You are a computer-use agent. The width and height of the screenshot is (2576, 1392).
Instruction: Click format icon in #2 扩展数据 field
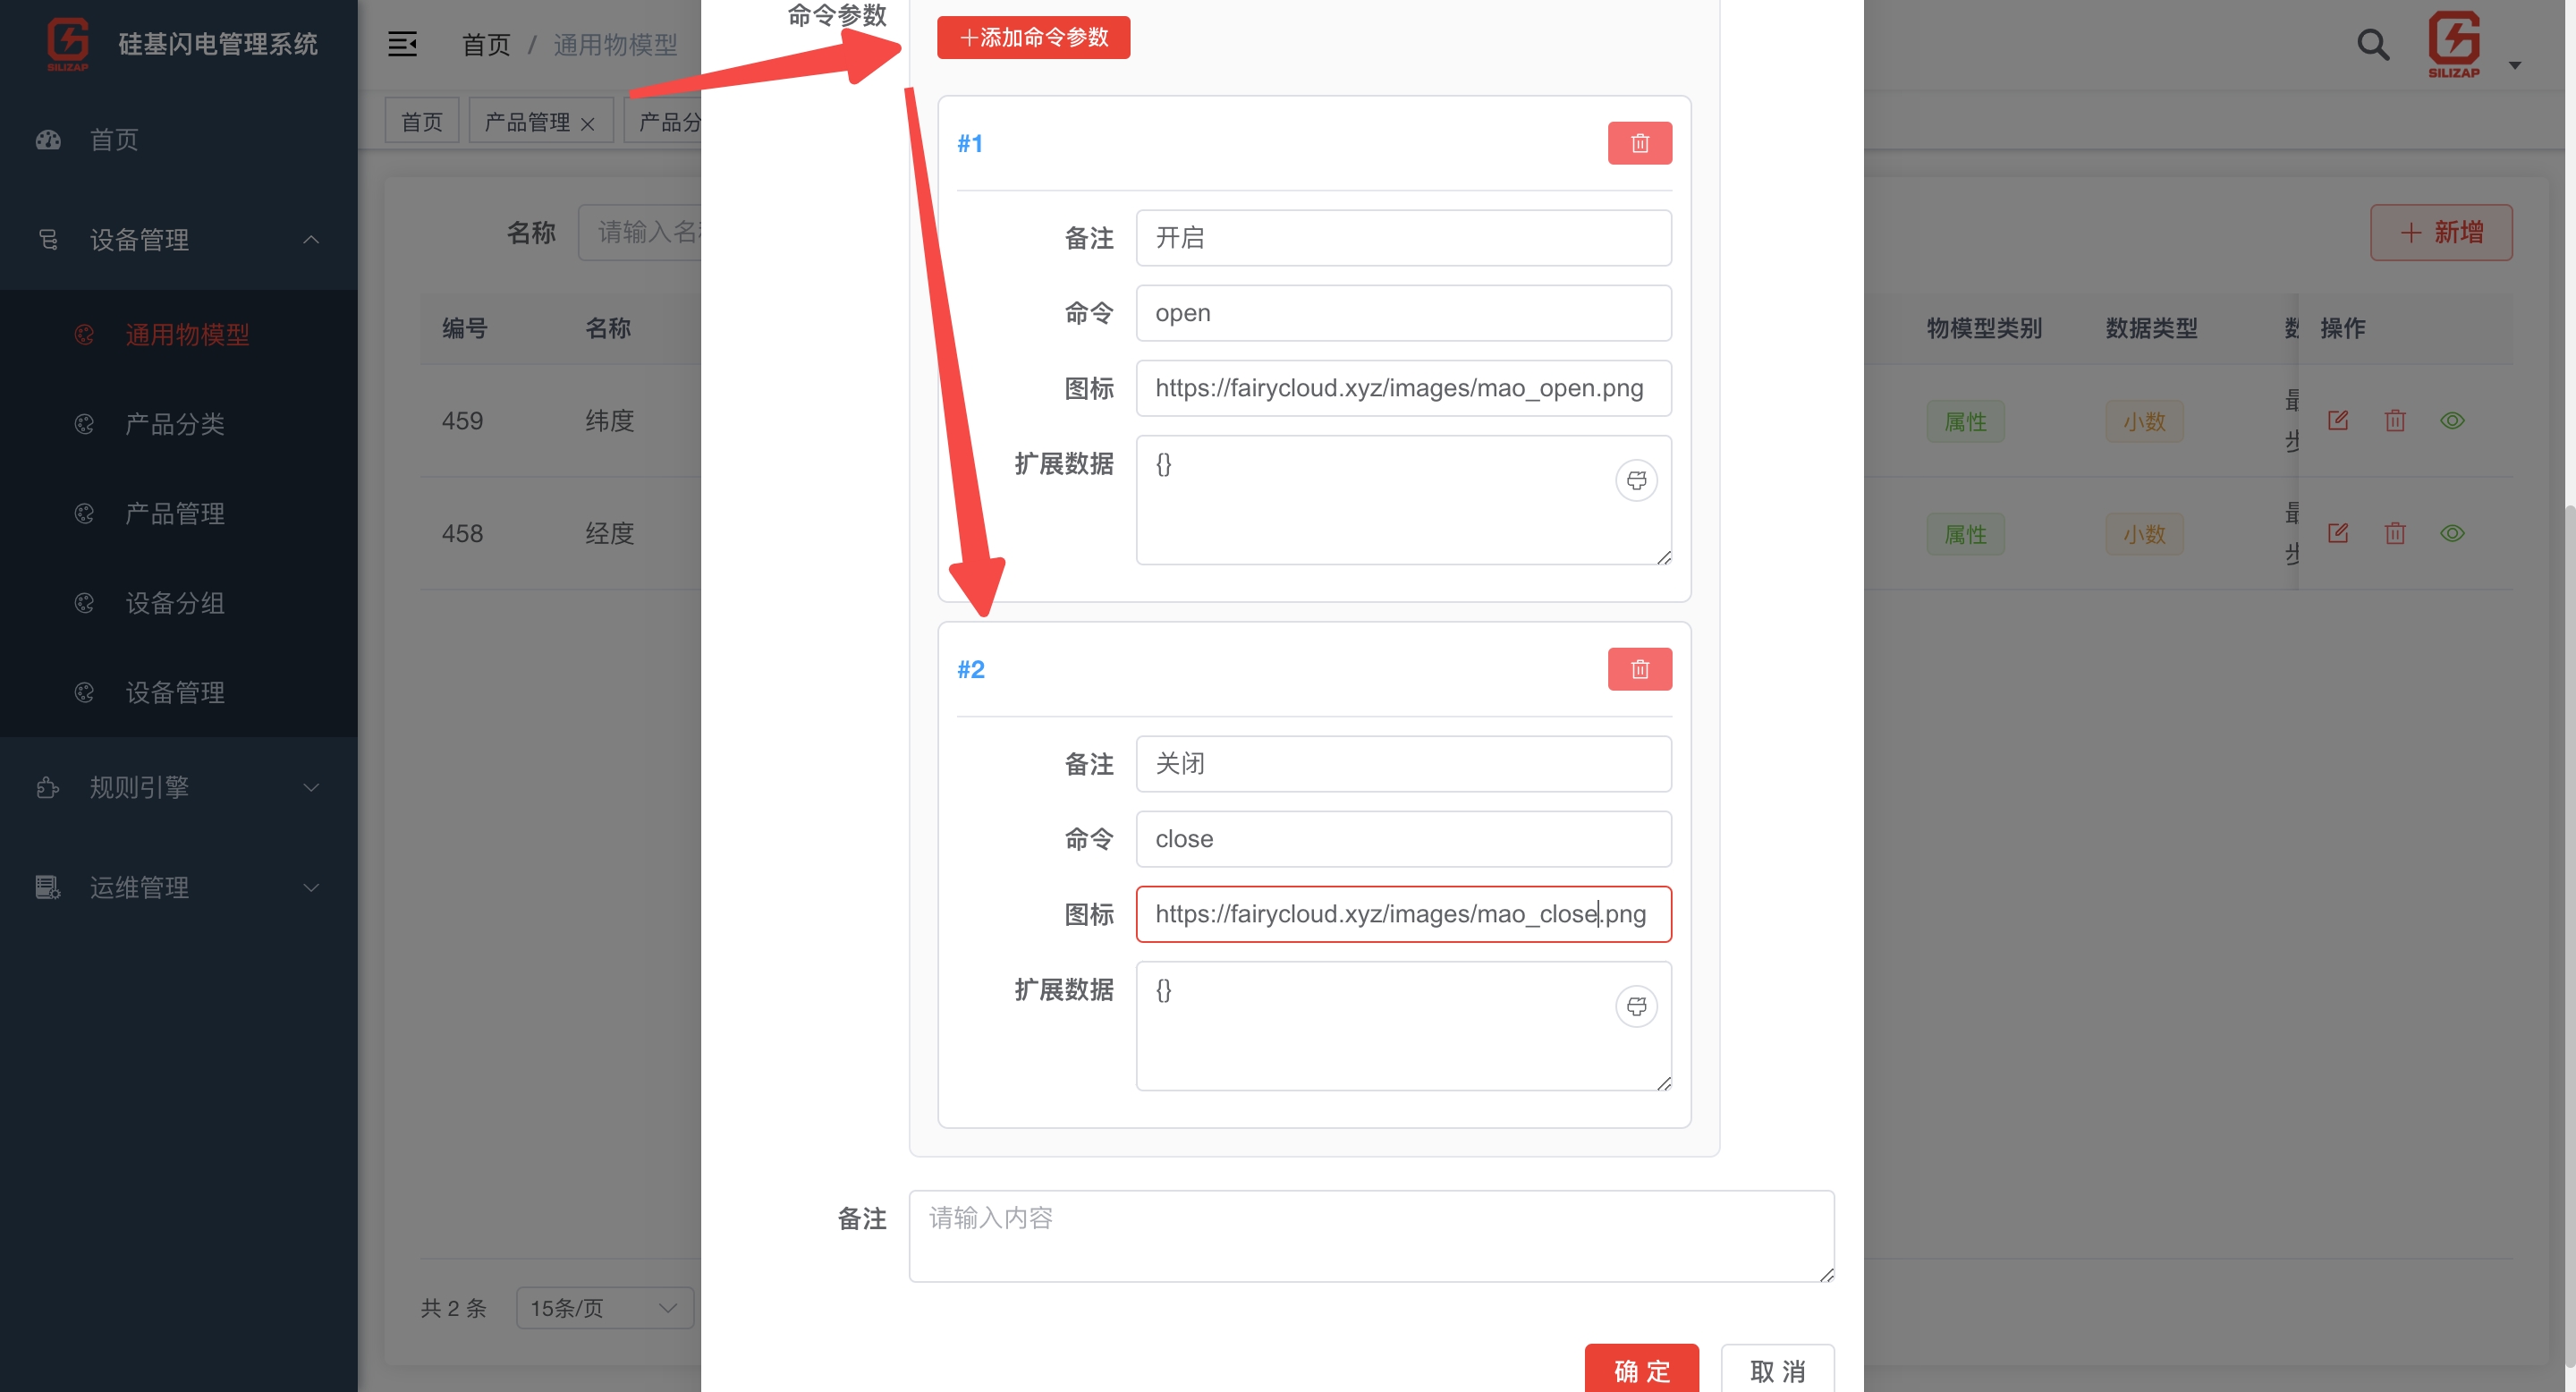coord(1636,1006)
